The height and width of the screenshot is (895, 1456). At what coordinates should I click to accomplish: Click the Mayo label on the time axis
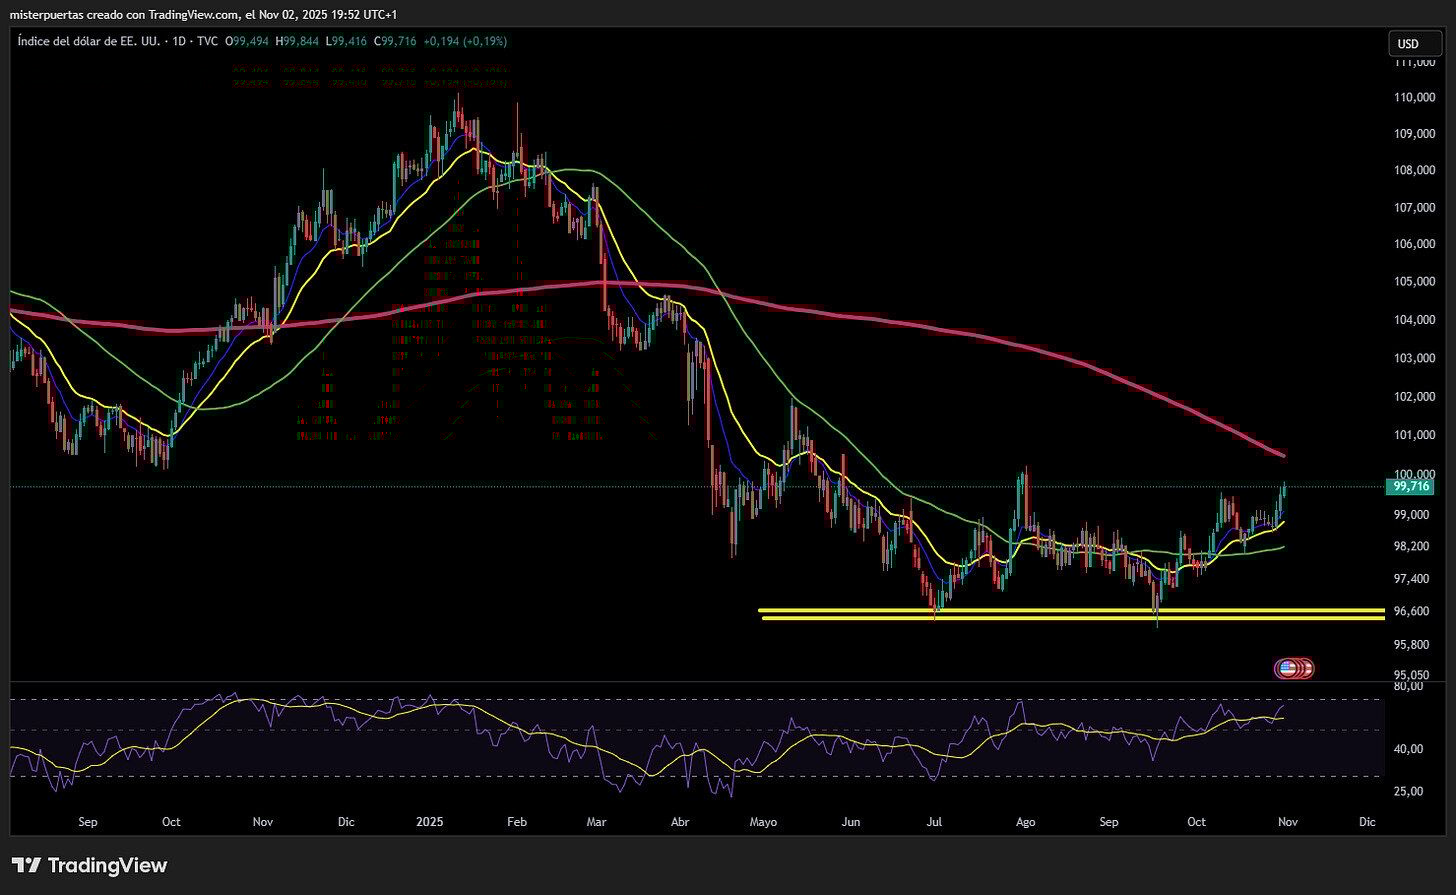(x=763, y=822)
